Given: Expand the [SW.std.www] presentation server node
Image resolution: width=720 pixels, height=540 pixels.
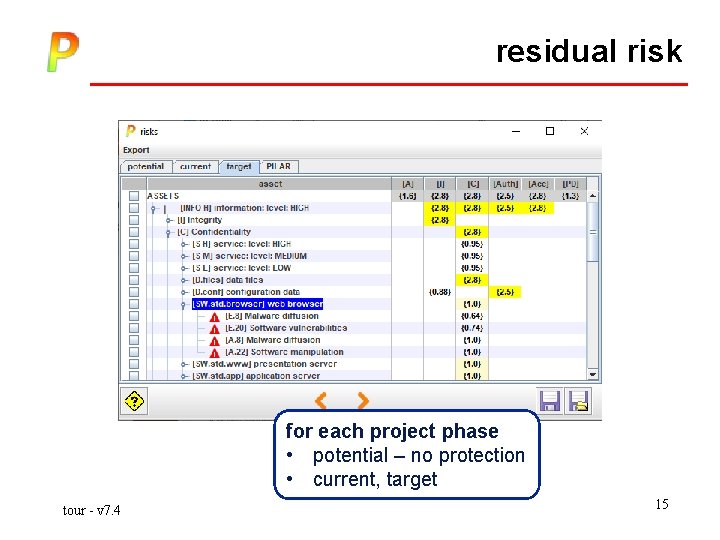Looking at the screenshot, I should click(x=184, y=364).
